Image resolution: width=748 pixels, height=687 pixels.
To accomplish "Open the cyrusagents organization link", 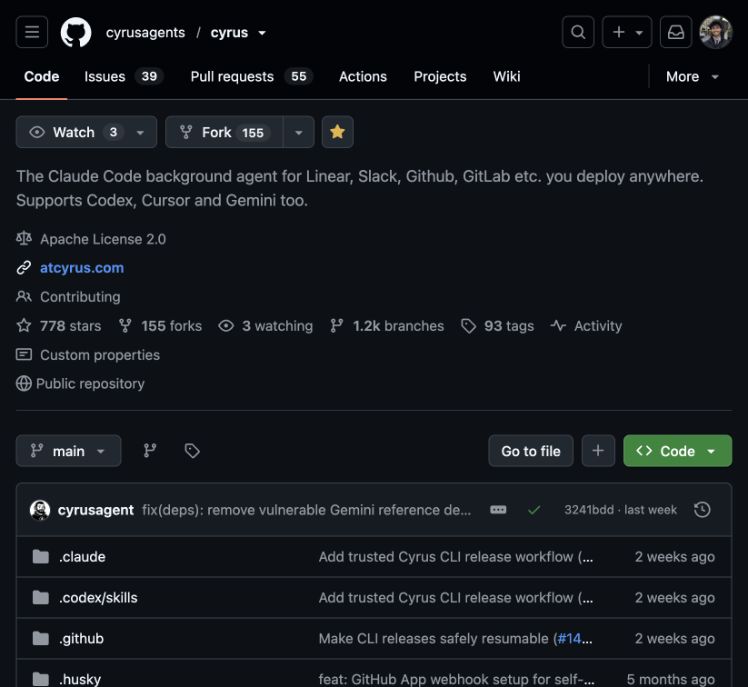I will 145,32.
